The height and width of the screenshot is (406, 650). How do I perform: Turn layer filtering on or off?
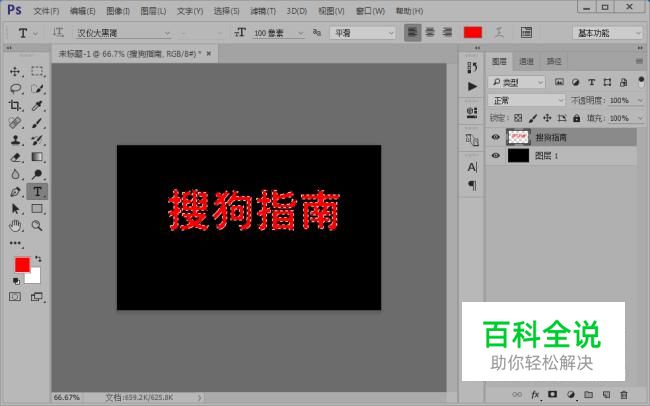(641, 81)
